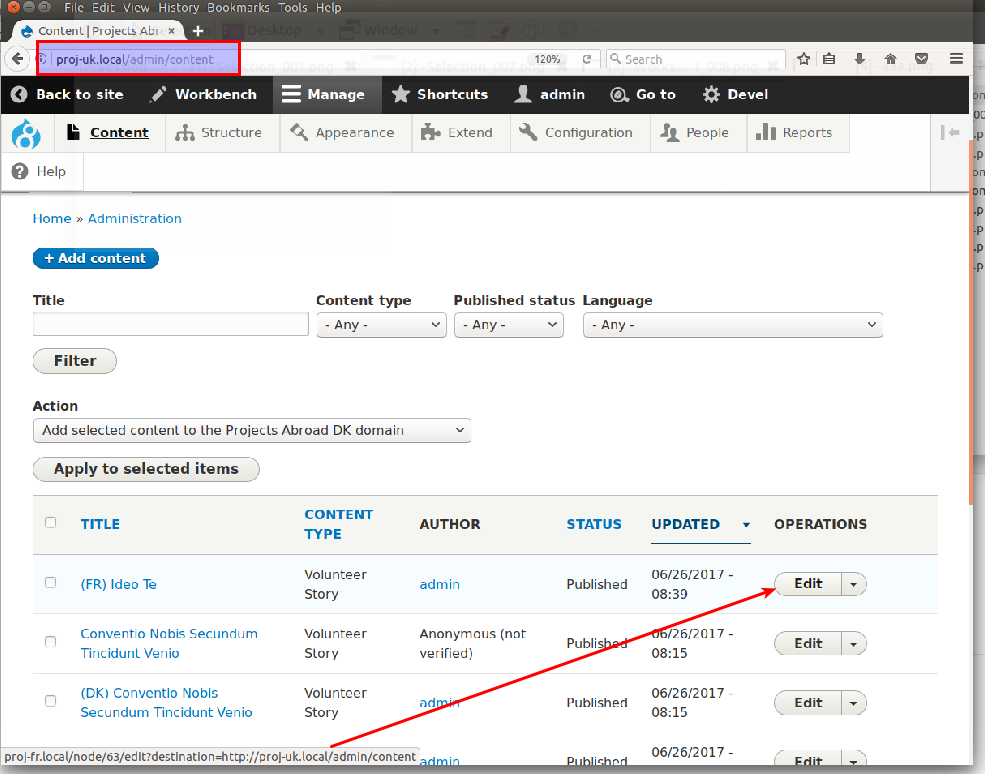Open the History menu in menu bar
985x774 pixels.
[178, 8]
